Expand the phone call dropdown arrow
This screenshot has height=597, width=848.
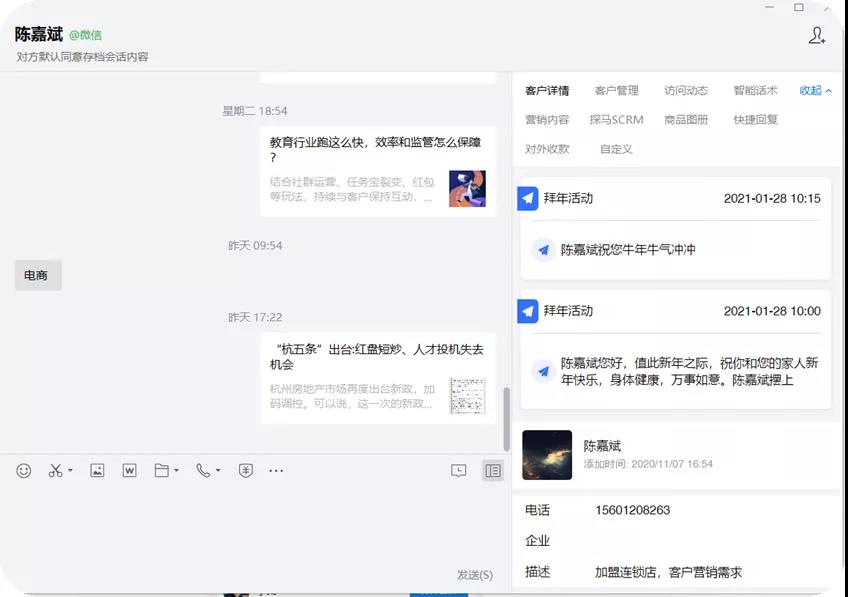218,471
